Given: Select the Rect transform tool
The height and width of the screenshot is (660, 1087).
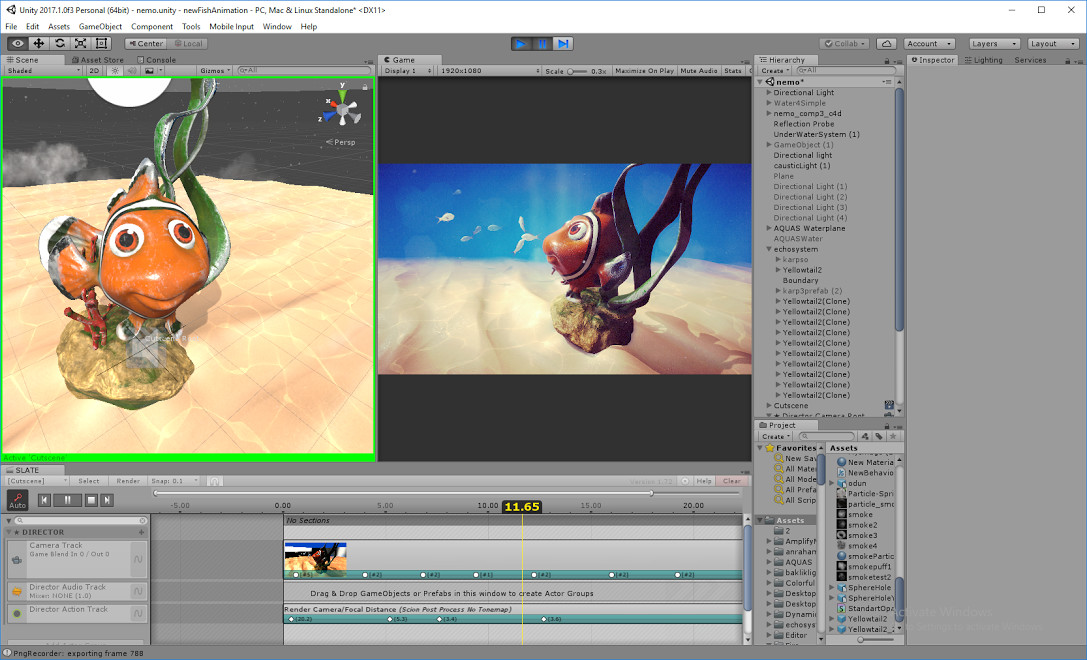Looking at the screenshot, I should point(101,43).
